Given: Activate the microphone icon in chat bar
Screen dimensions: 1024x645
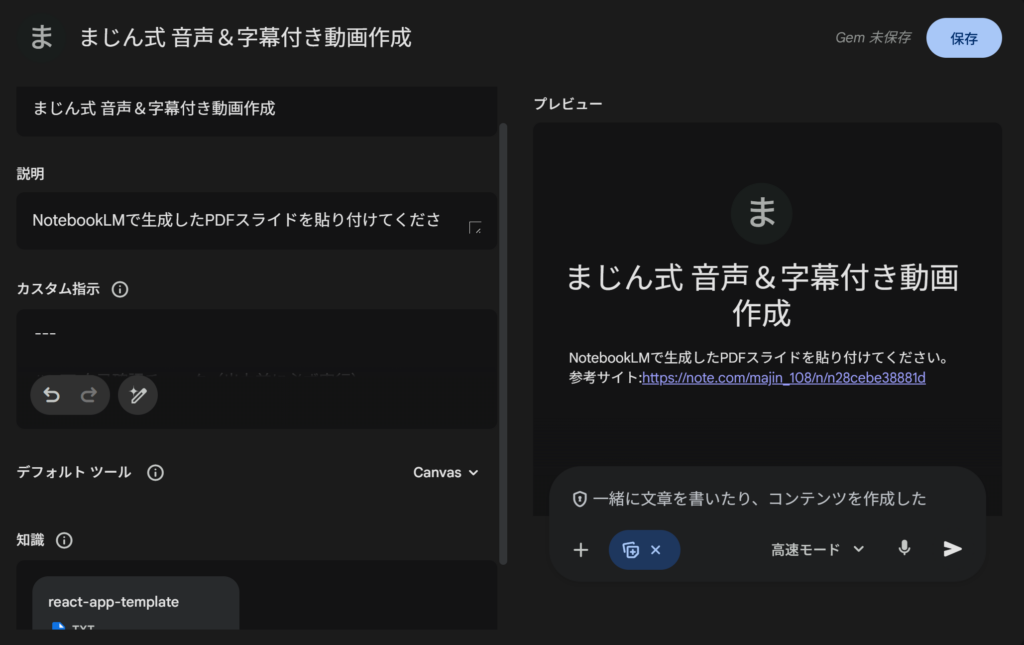Looking at the screenshot, I should tap(904, 549).
